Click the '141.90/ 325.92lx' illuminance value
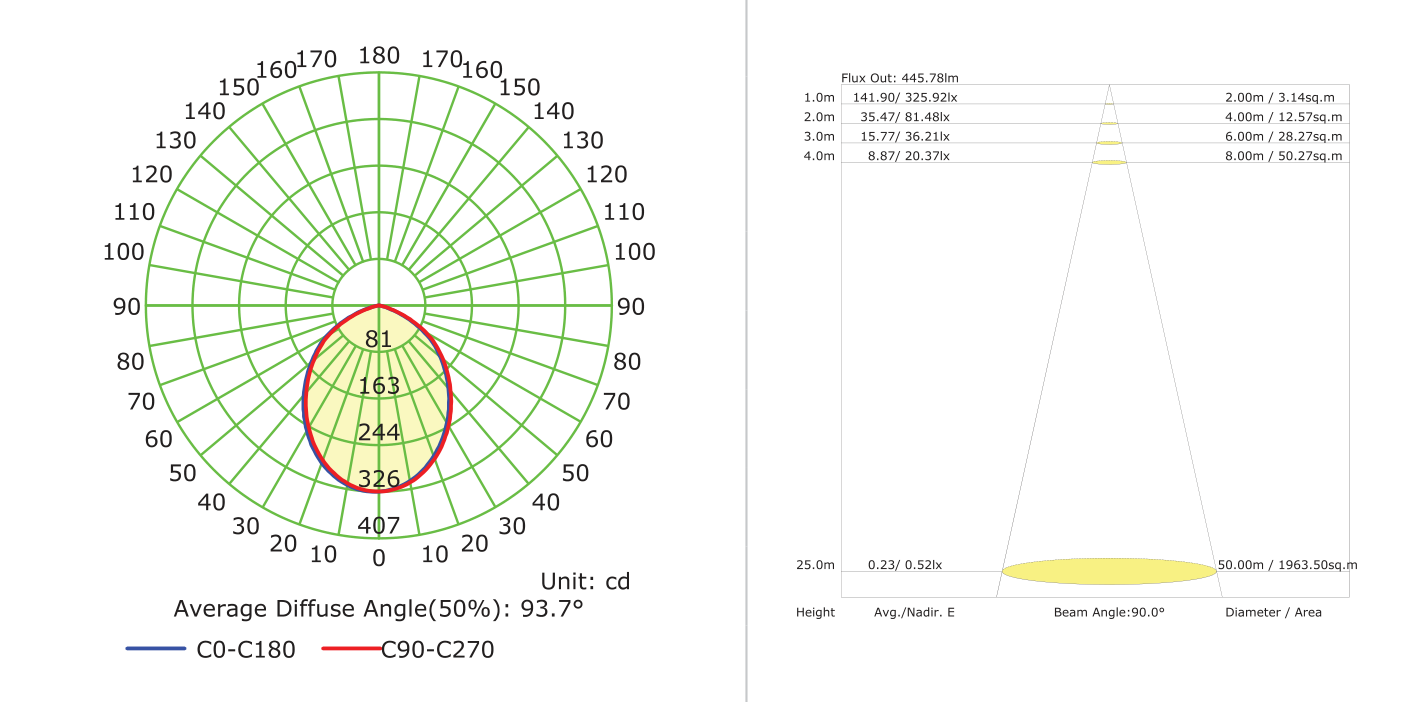The height and width of the screenshot is (702, 1414). [905, 97]
